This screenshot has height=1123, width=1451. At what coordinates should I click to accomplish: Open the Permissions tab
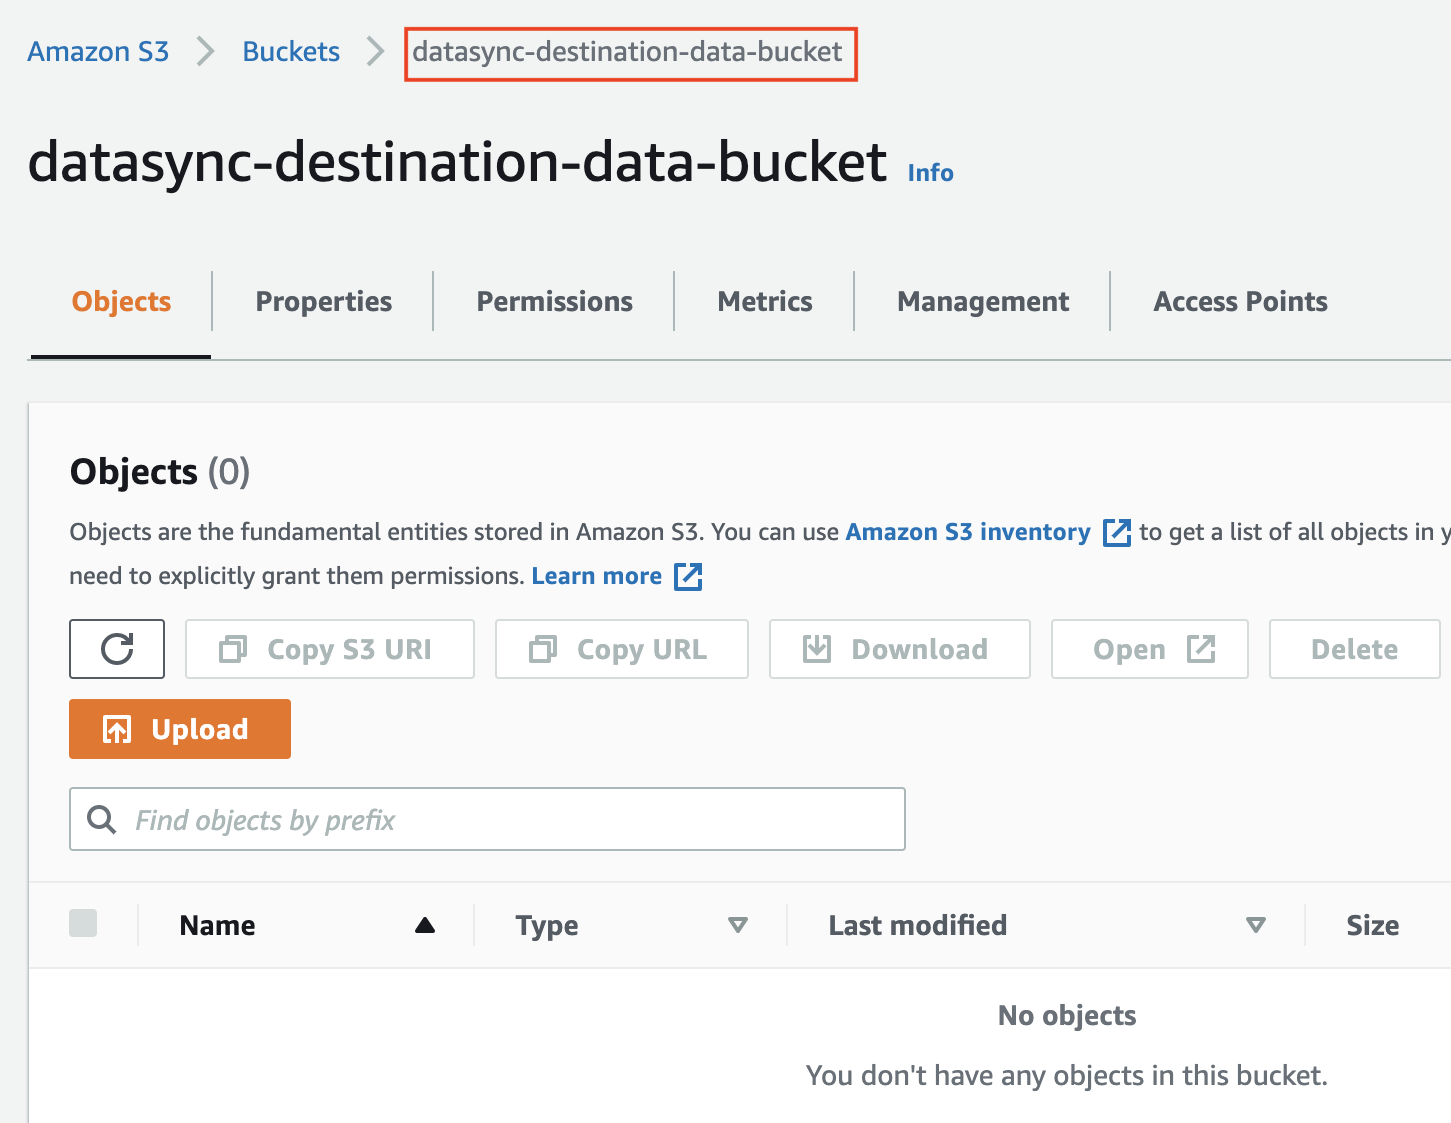click(554, 301)
